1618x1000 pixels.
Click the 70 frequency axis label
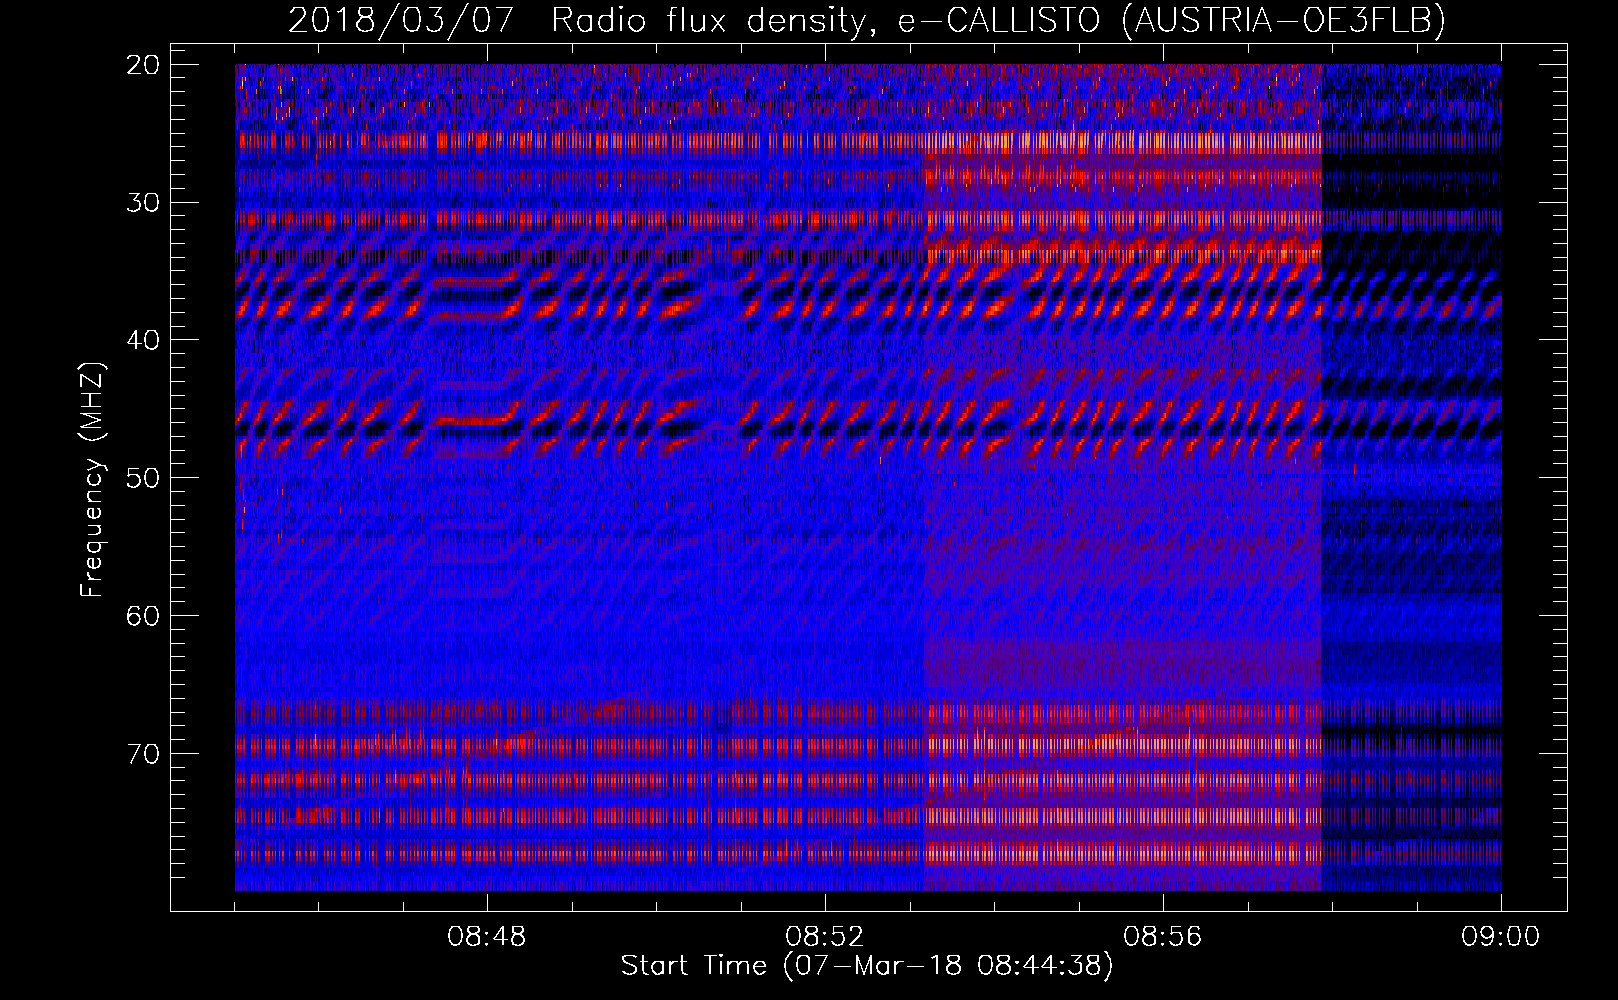[x=144, y=752]
